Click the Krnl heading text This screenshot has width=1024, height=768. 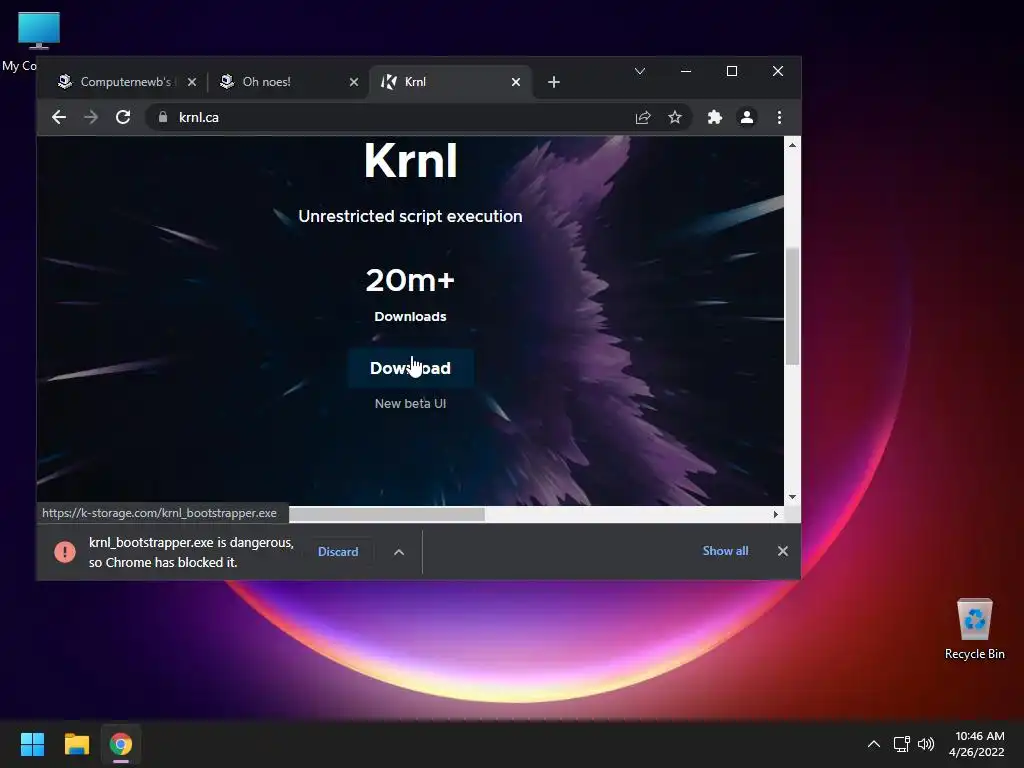click(x=410, y=161)
